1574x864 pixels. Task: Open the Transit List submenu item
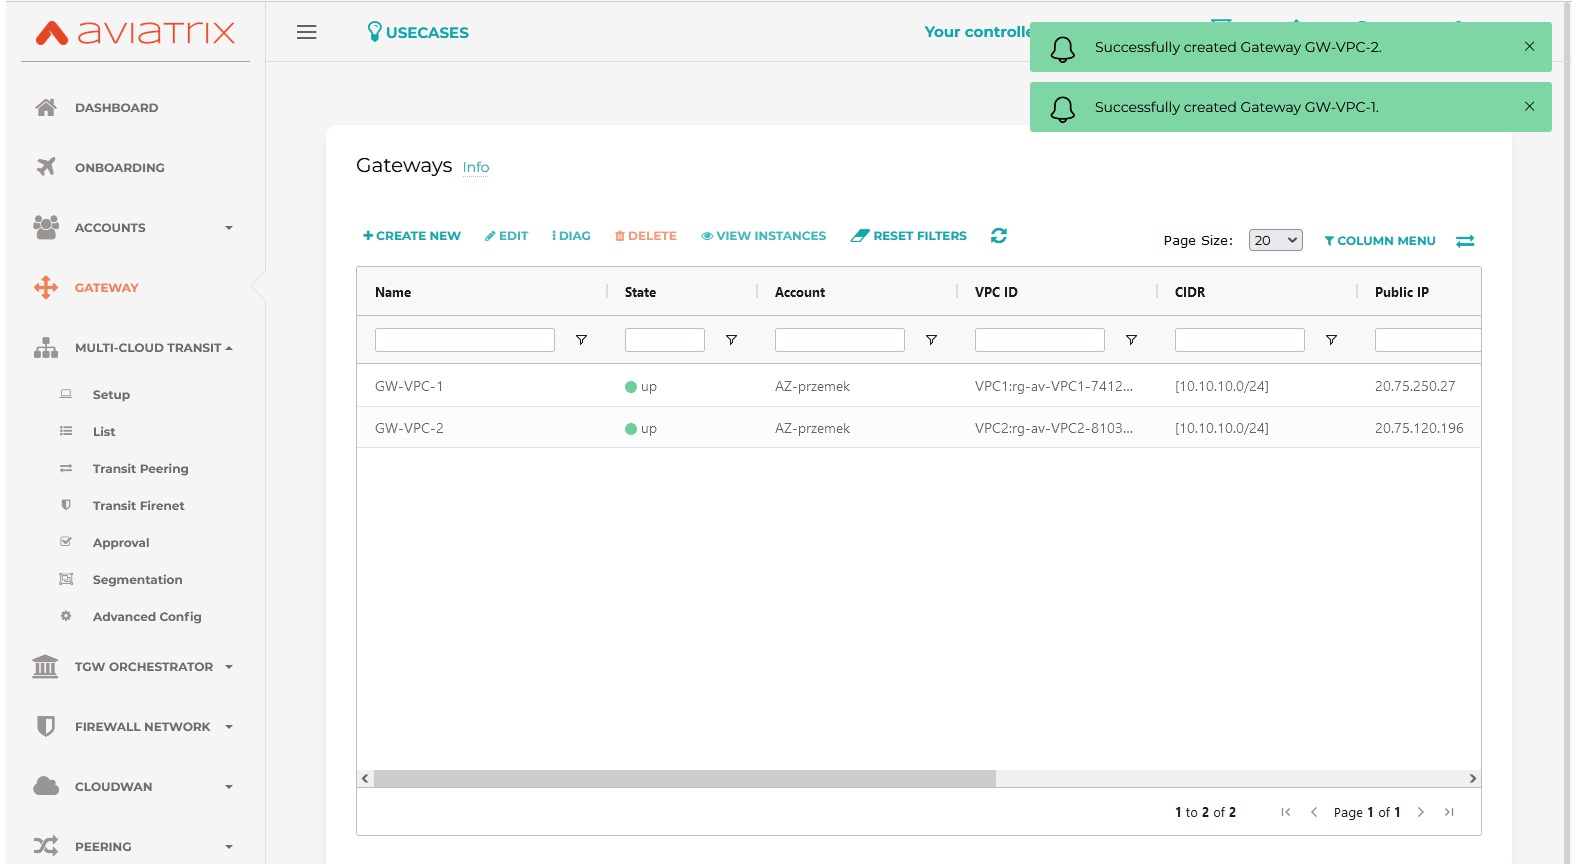coord(104,431)
